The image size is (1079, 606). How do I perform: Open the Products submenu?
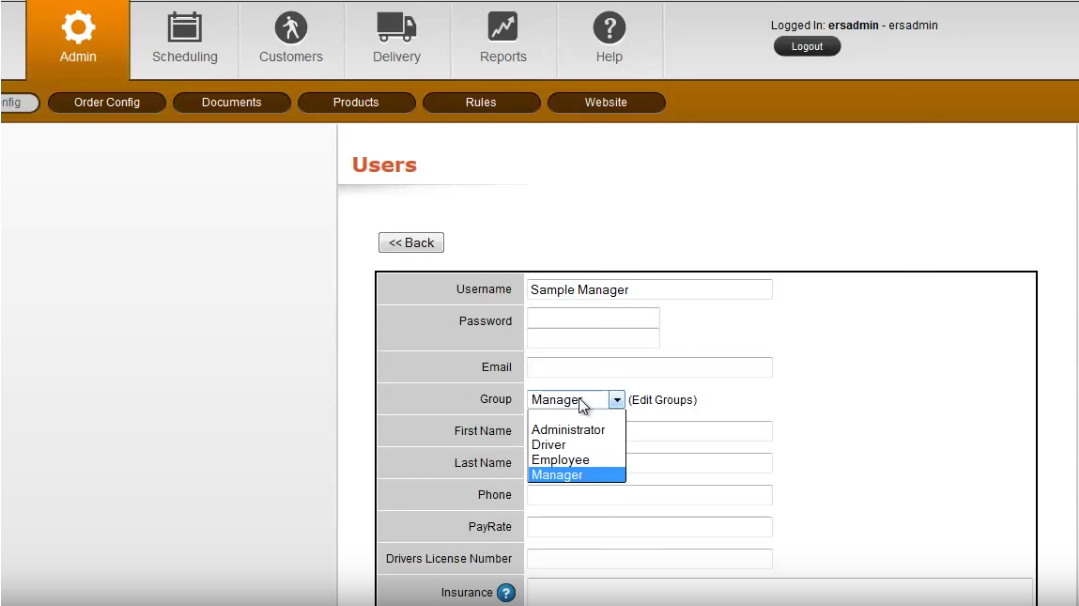[x=356, y=102]
